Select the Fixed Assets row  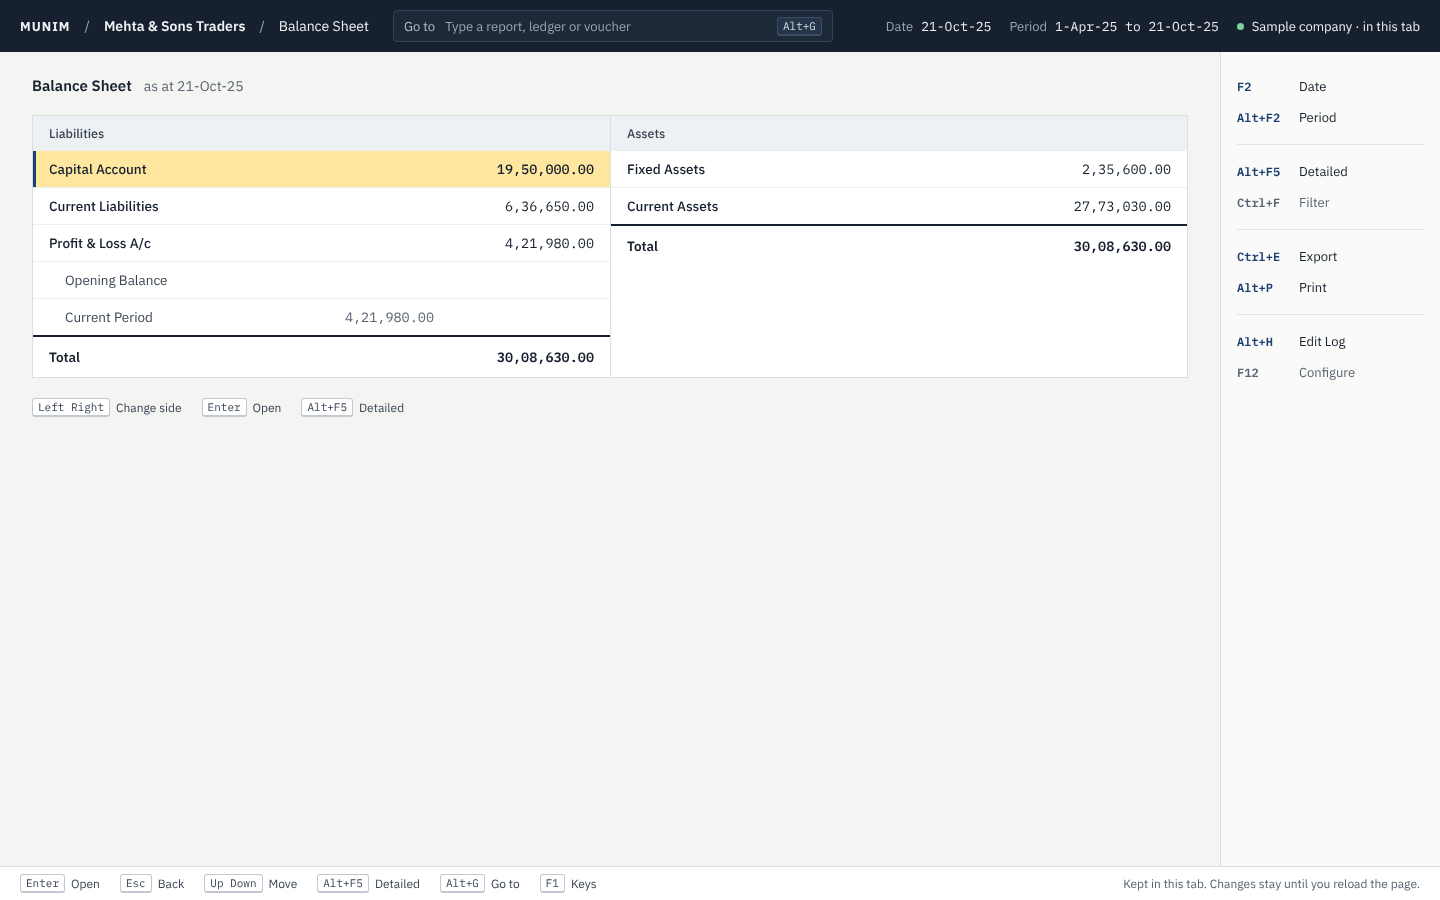899,169
